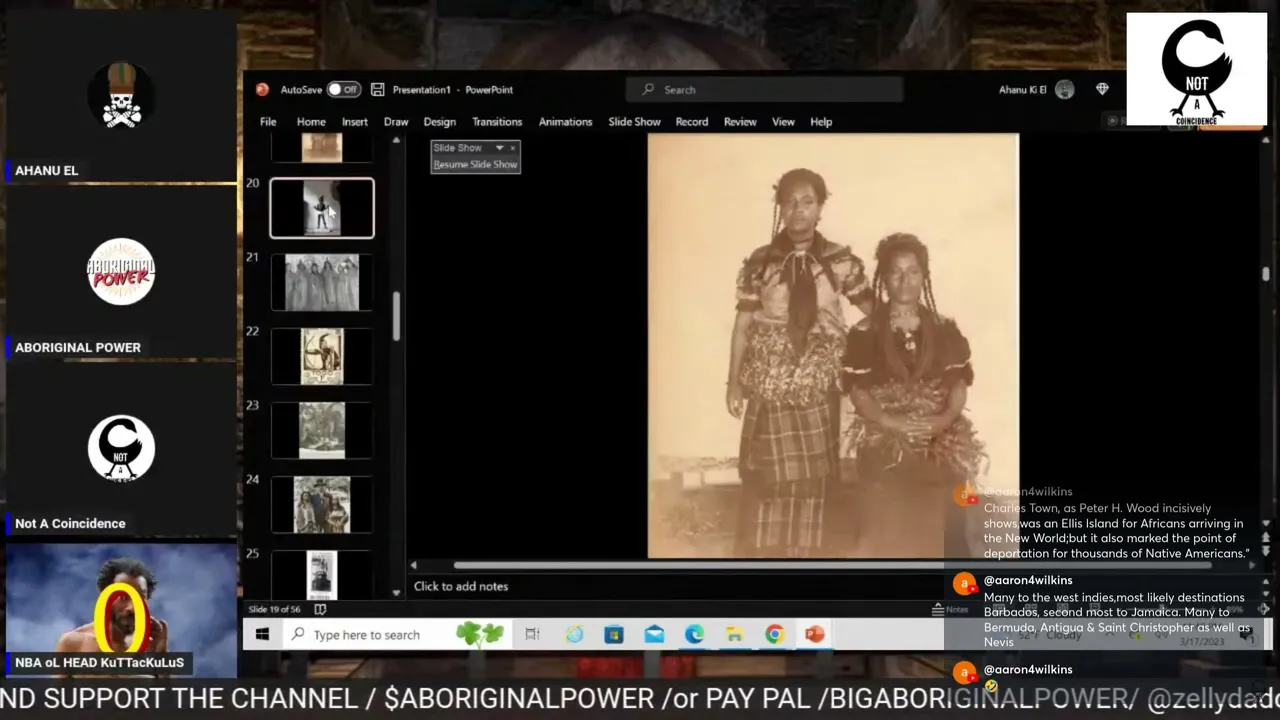1280x720 pixels.
Task: Switch to the Home ribbon tab
Action: (x=311, y=122)
